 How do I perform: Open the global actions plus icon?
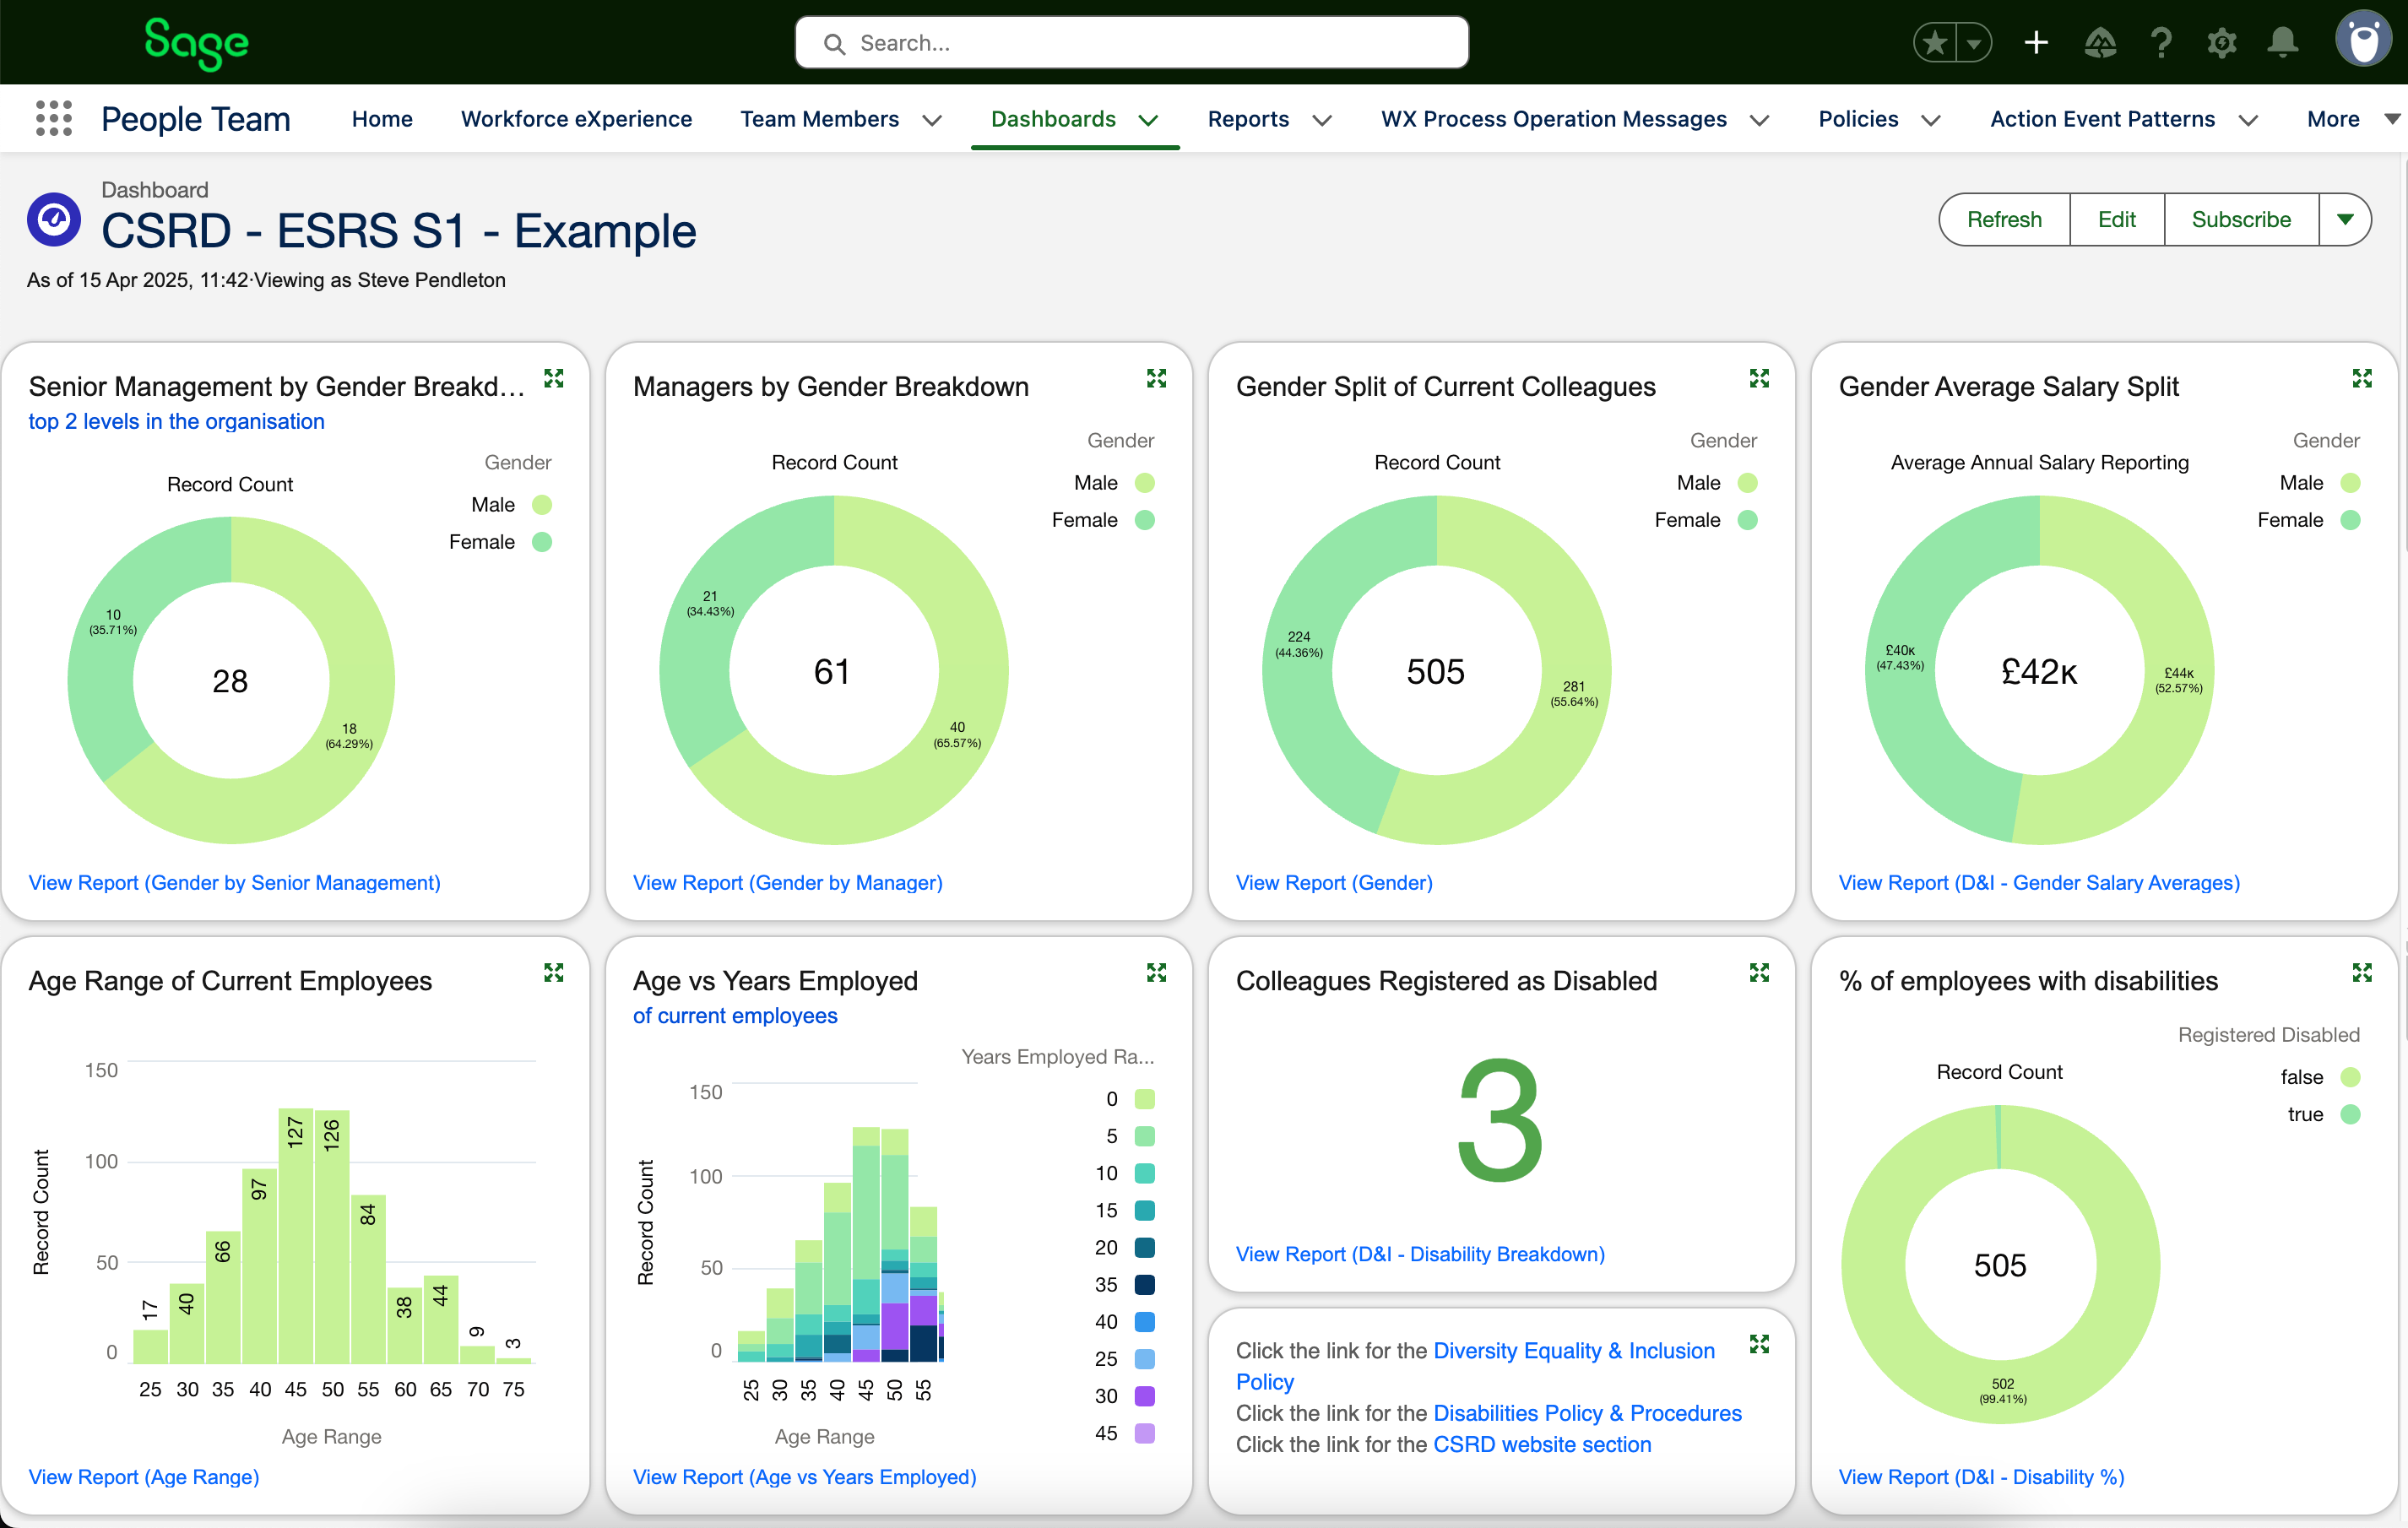click(x=2036, y=43)
